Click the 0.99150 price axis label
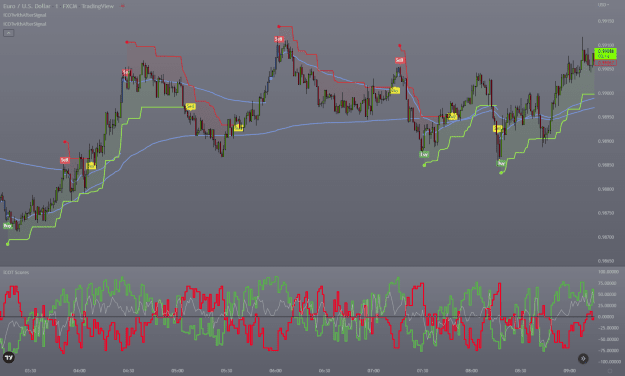The width and height of the screenshot is (625, 376). click(x=606, y=21)
